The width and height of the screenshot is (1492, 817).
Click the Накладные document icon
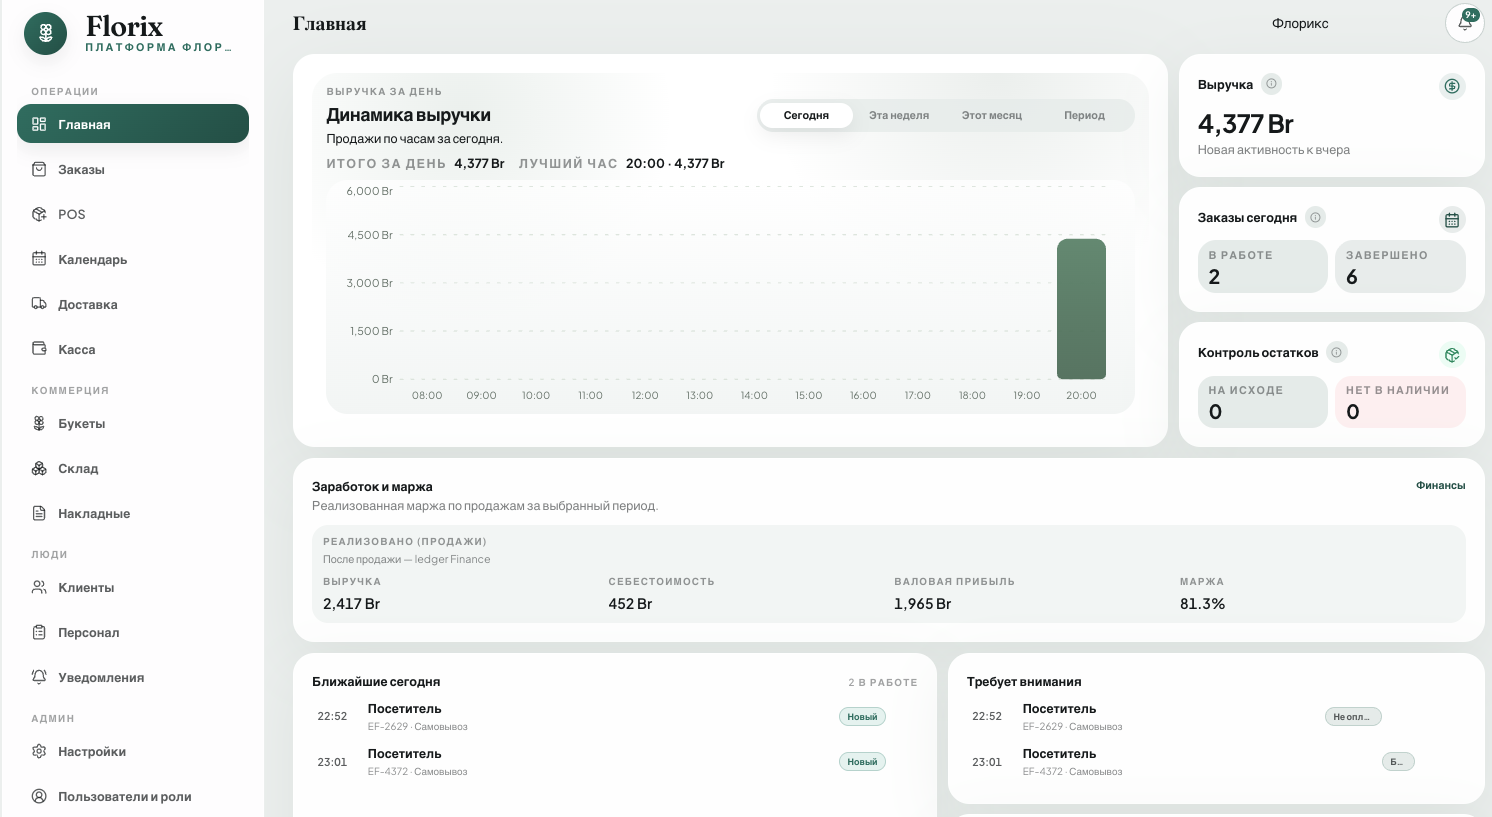pyautogui.click(x=39, y=513)
